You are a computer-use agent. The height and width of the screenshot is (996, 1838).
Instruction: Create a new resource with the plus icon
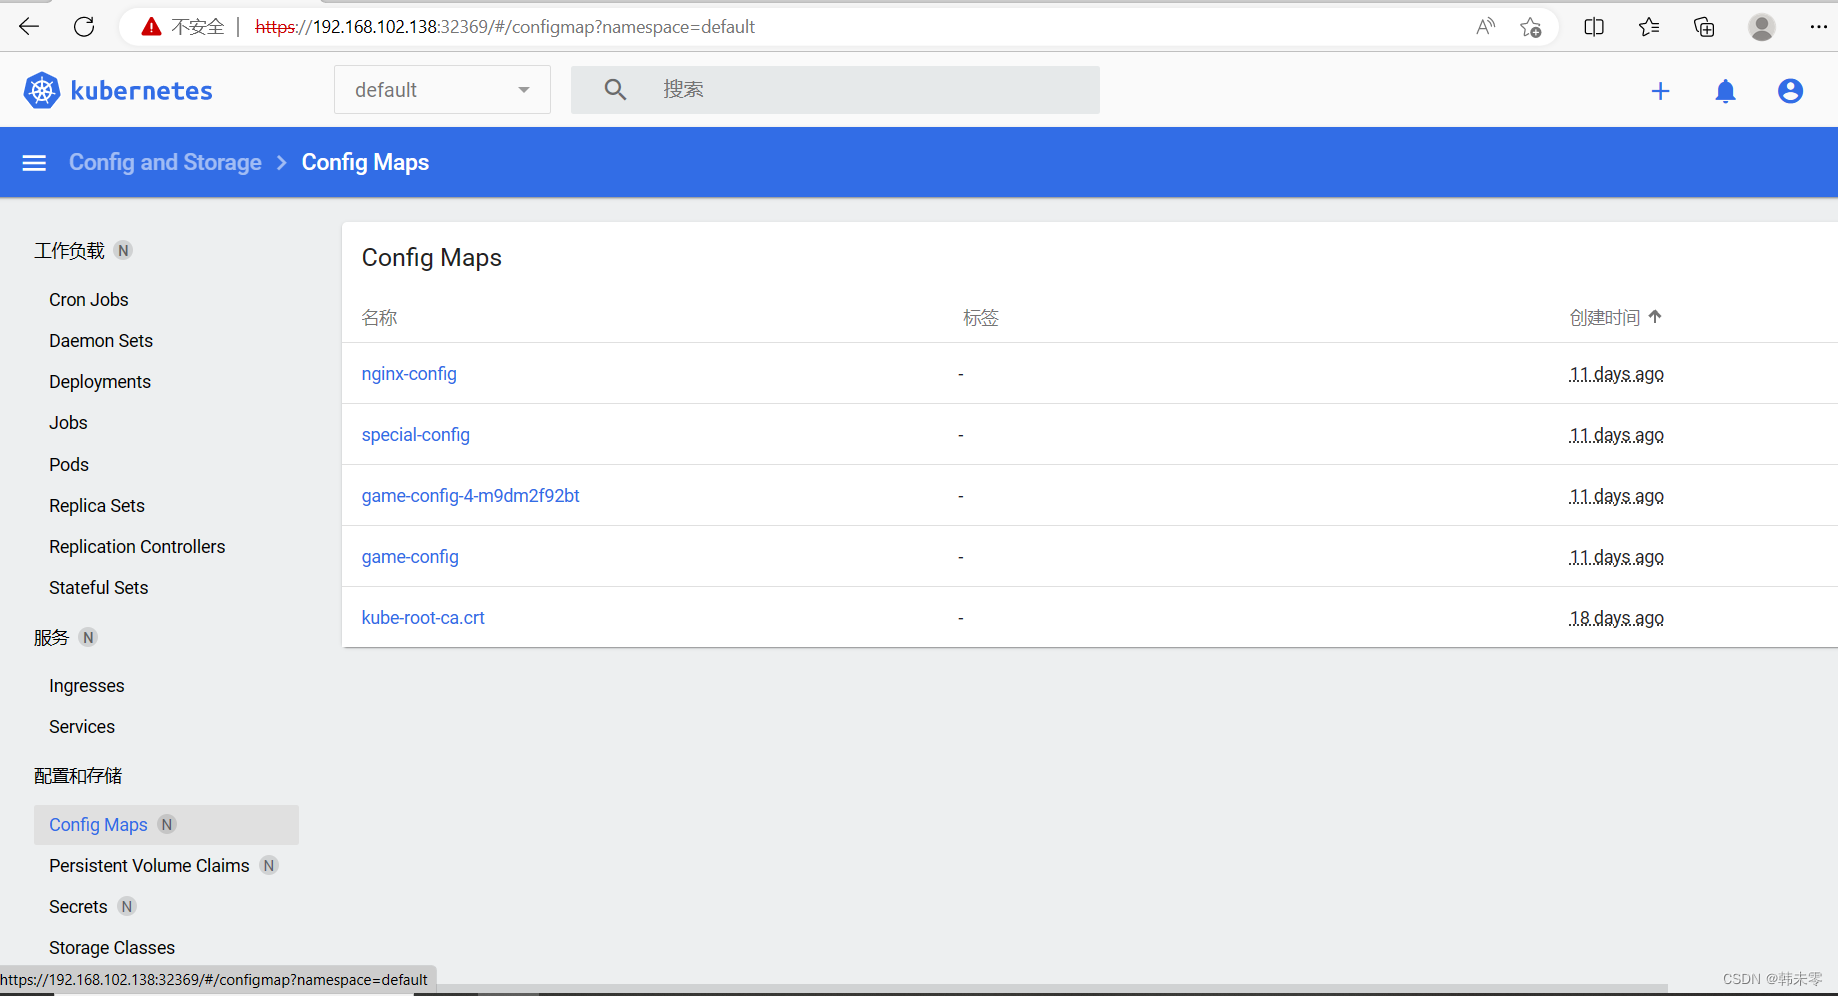point(1660,90)
